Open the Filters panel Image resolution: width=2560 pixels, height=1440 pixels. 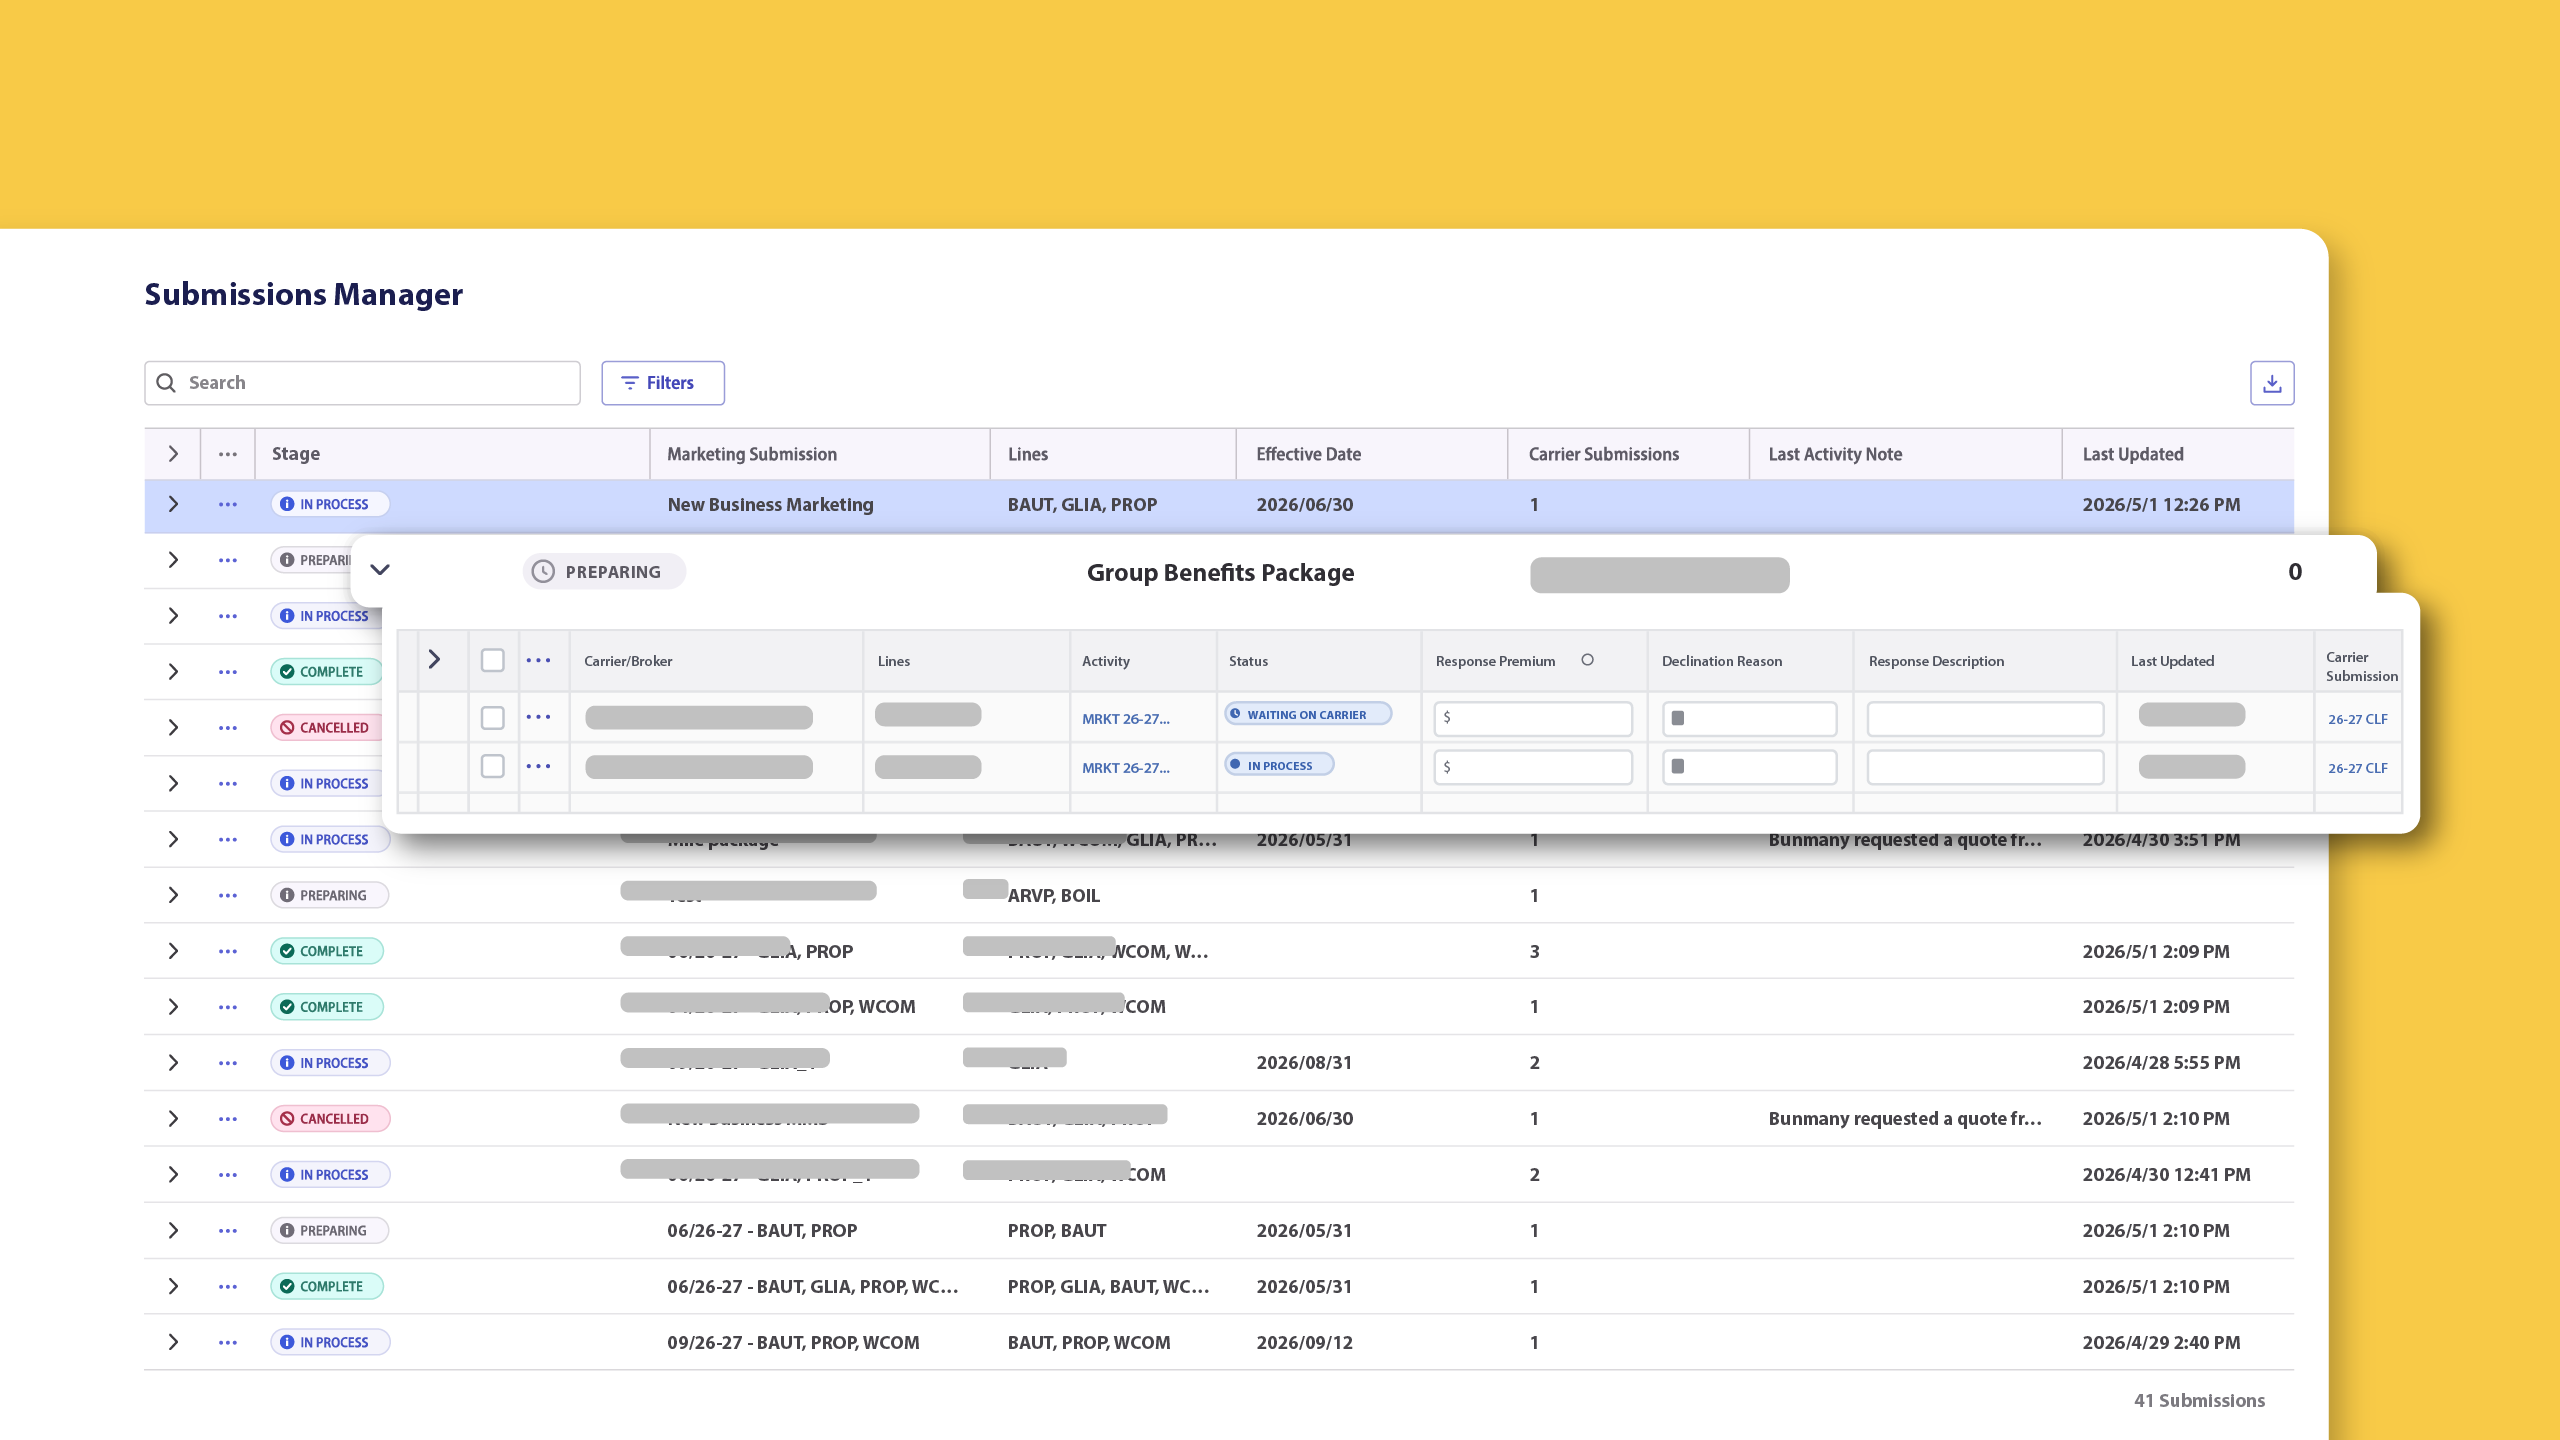pyautogui.click(x=662, y=383)
